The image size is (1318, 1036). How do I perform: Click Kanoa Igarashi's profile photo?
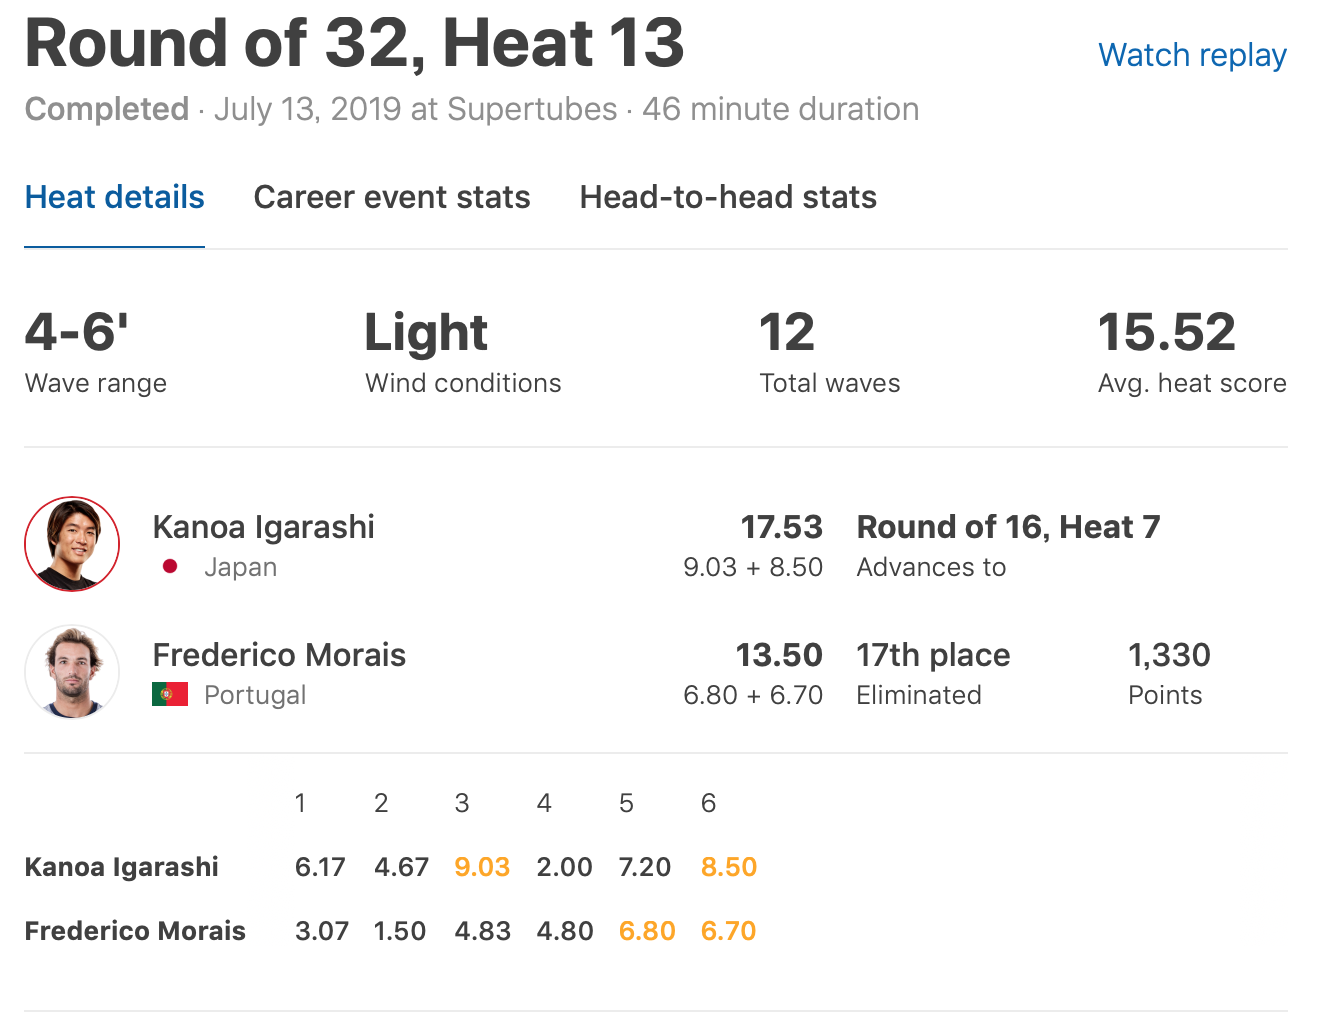point(72,544)
